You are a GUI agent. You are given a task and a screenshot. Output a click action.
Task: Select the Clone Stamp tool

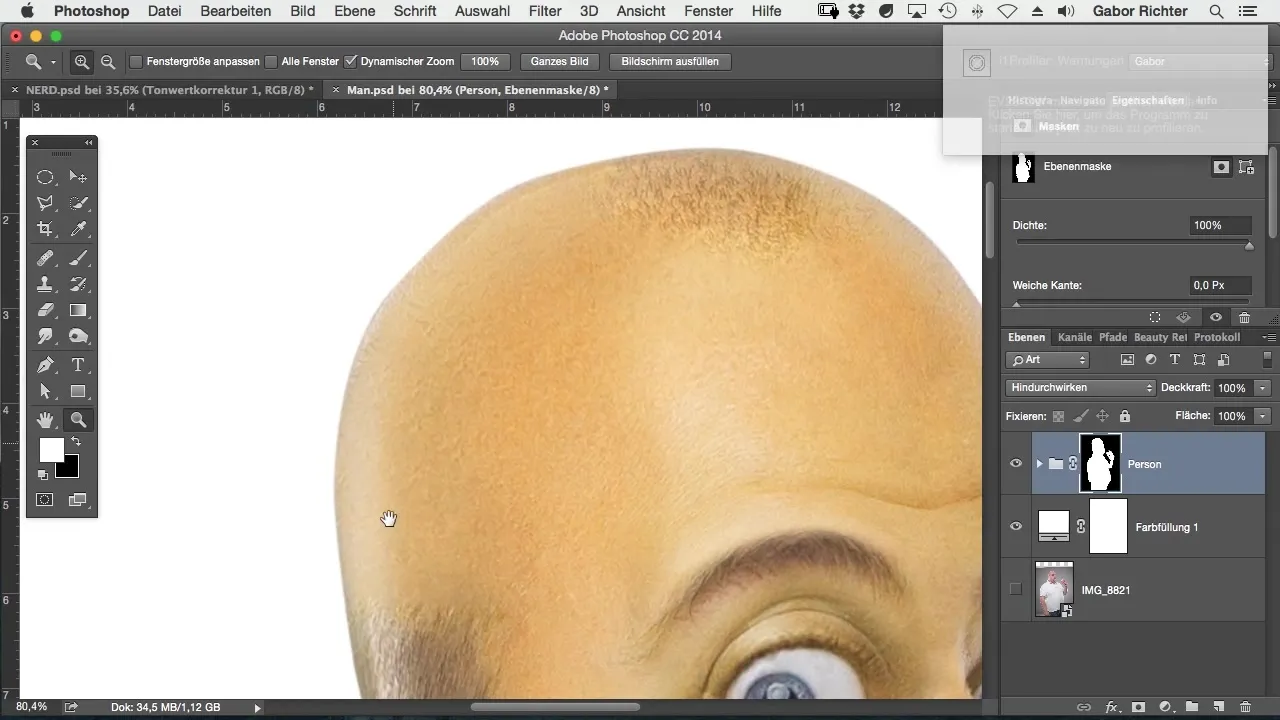pyautogui.click(x=45, y=284)
